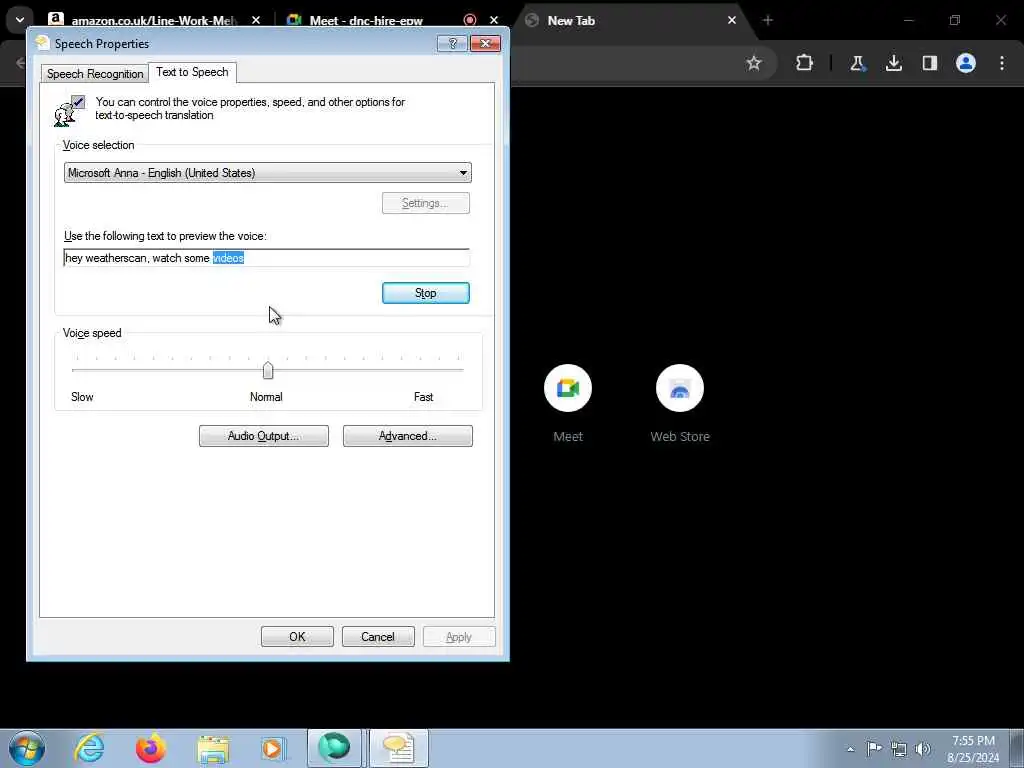Open Windows Media Player from the taskbar

[x=272, y=749]
